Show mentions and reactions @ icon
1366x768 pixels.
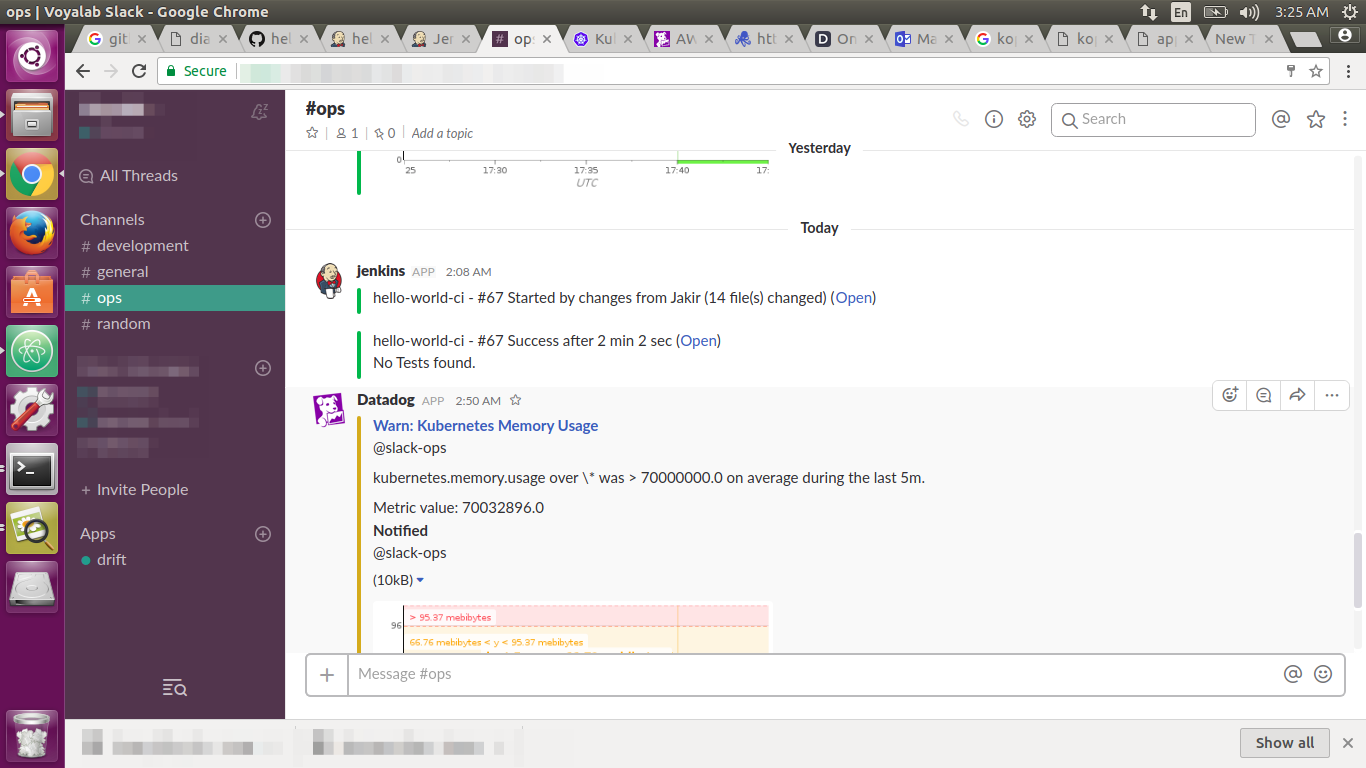(1280, 119)
